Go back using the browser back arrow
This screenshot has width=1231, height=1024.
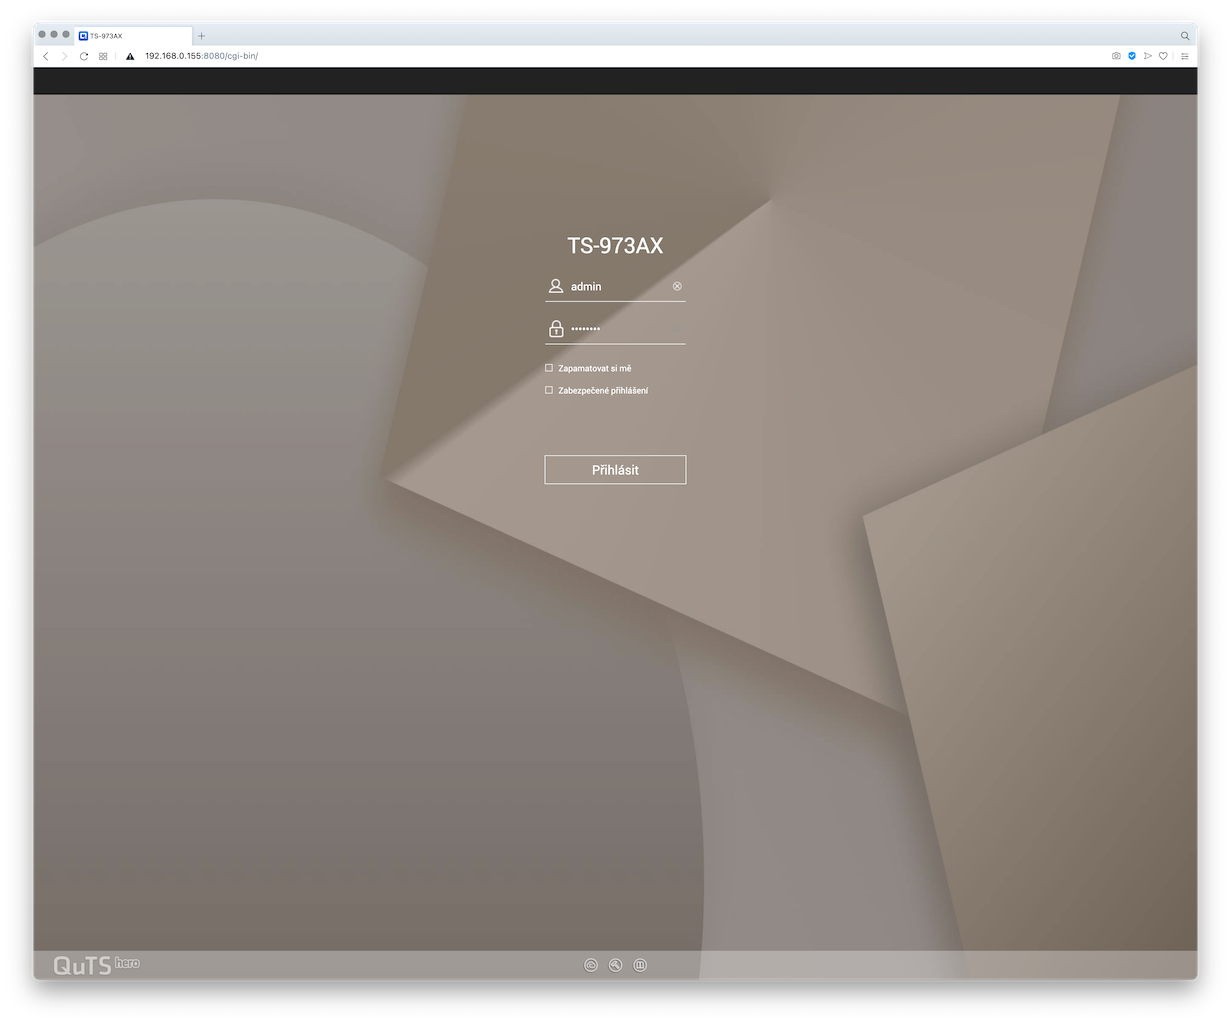click(46, 56)
